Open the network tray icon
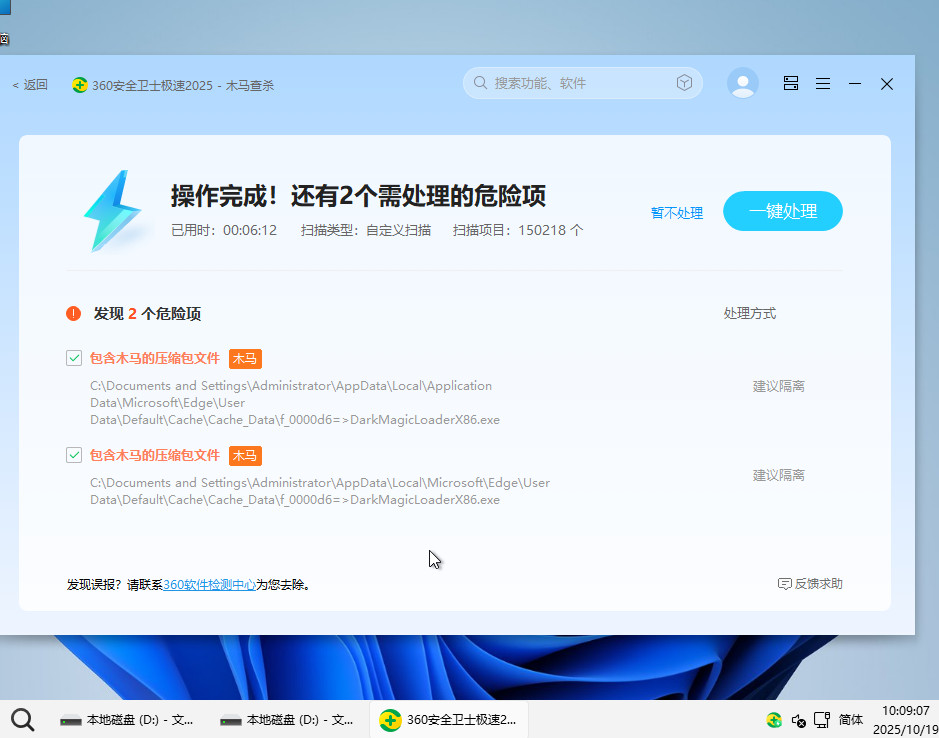This screenshot has height=738, width=939. pos(822,719)
